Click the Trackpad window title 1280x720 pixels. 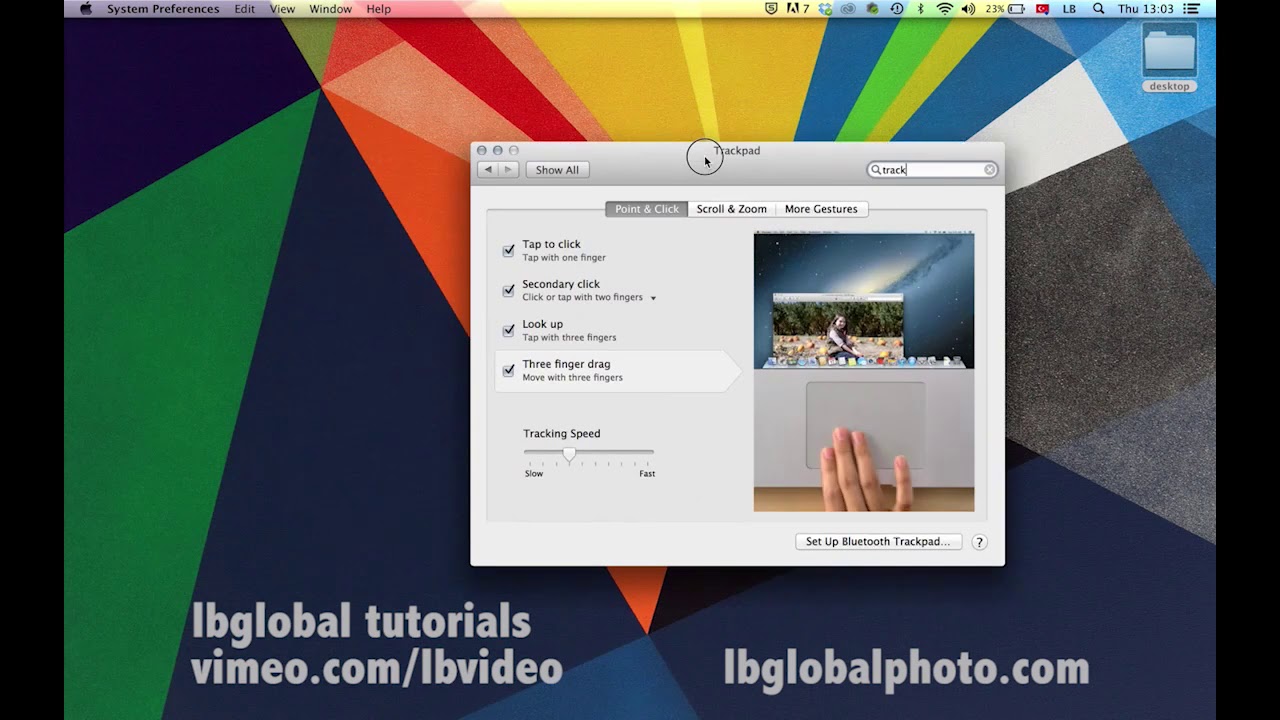click(x=737, y=151)
